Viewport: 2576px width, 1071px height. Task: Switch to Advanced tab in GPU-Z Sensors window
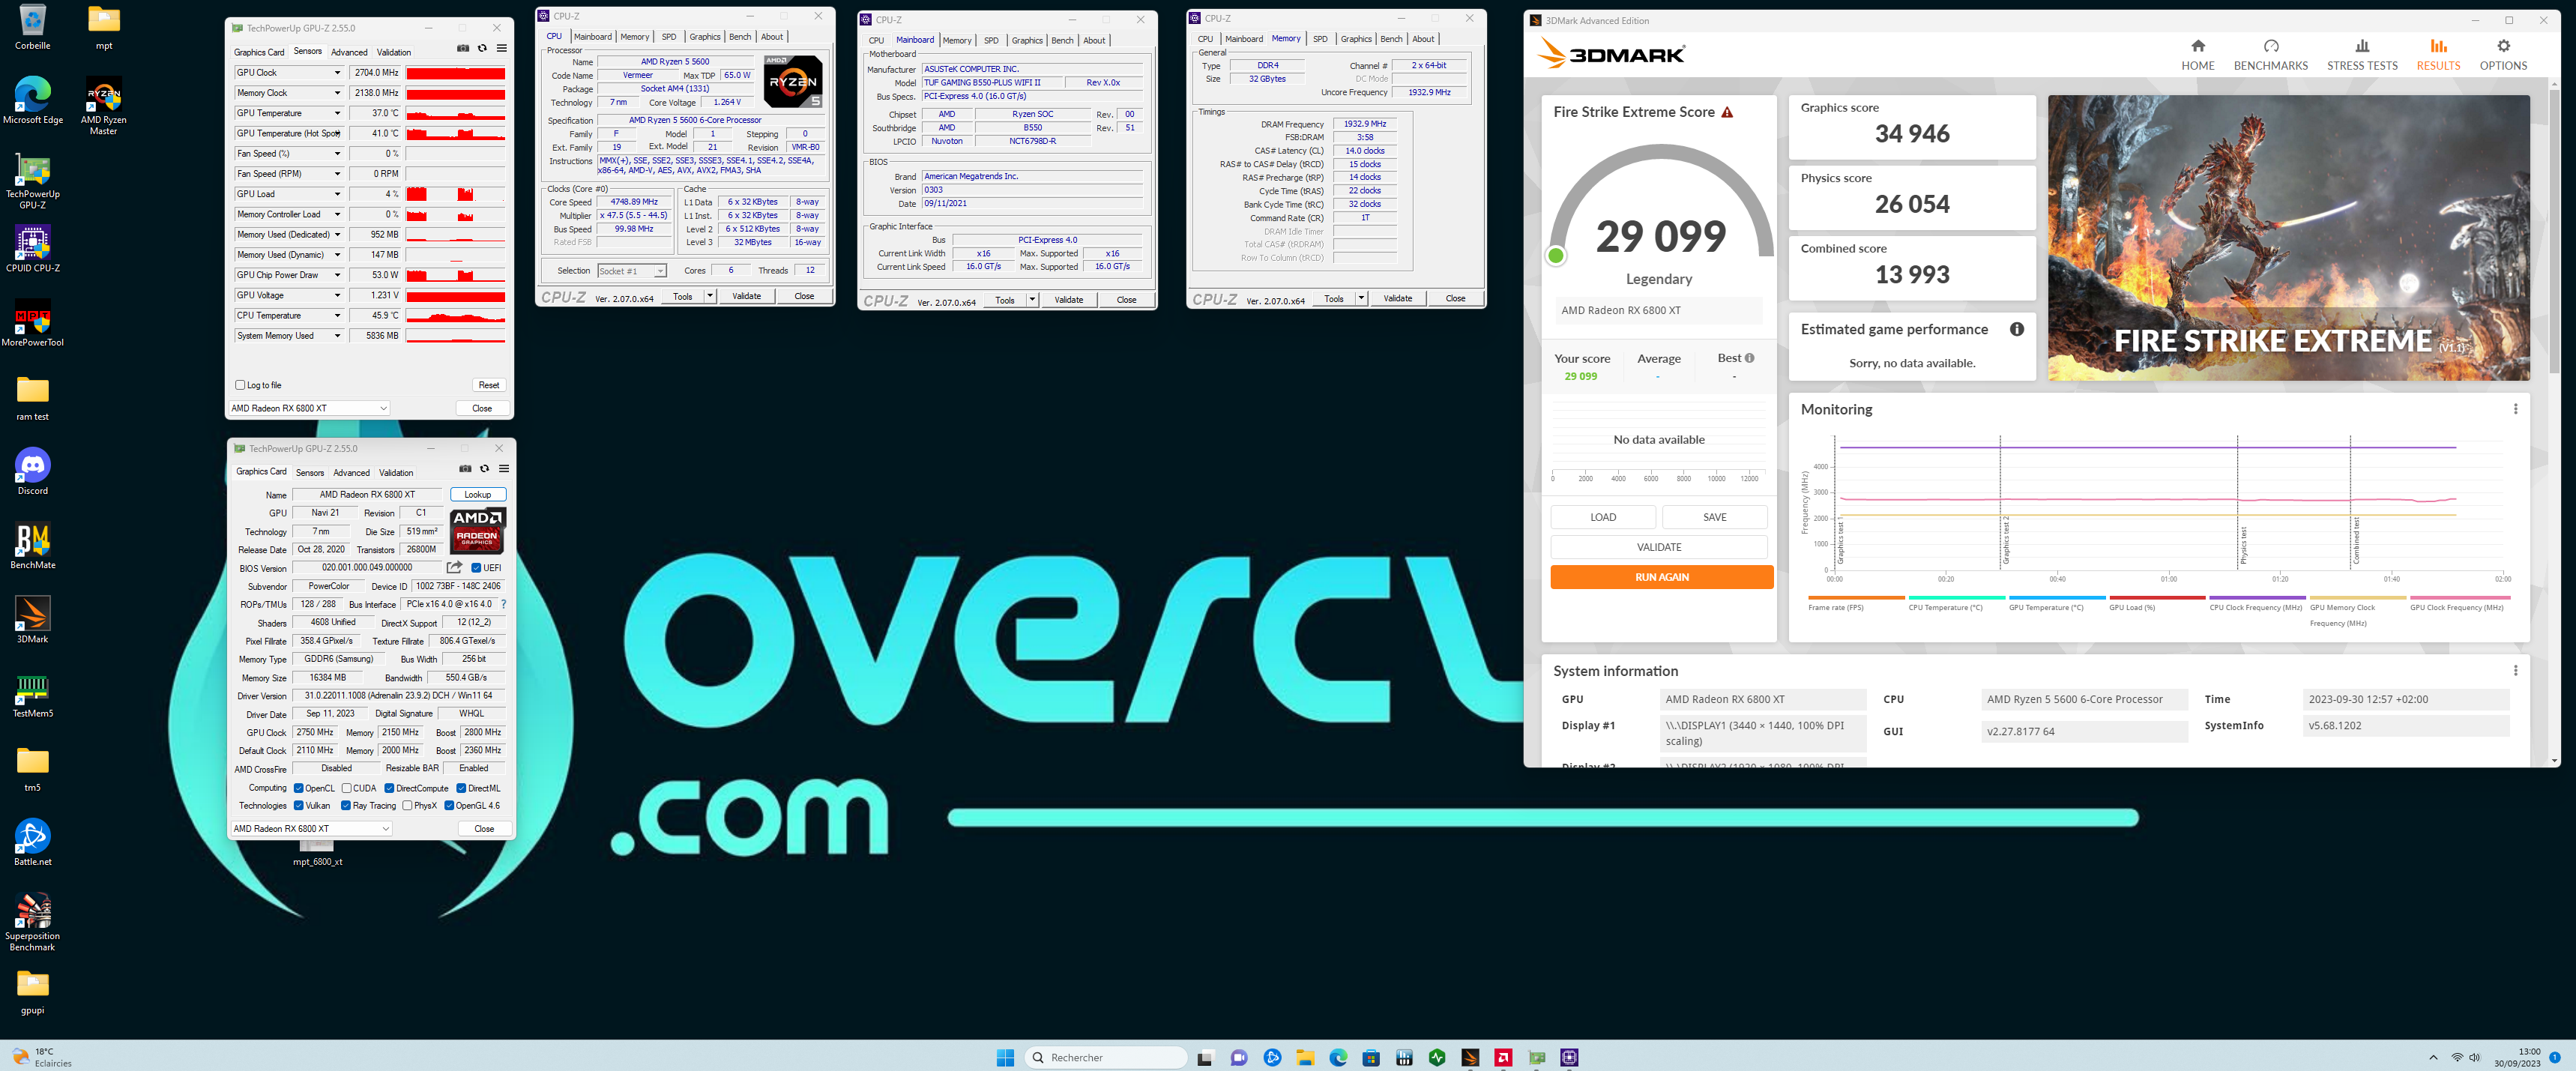click(349, 52)
